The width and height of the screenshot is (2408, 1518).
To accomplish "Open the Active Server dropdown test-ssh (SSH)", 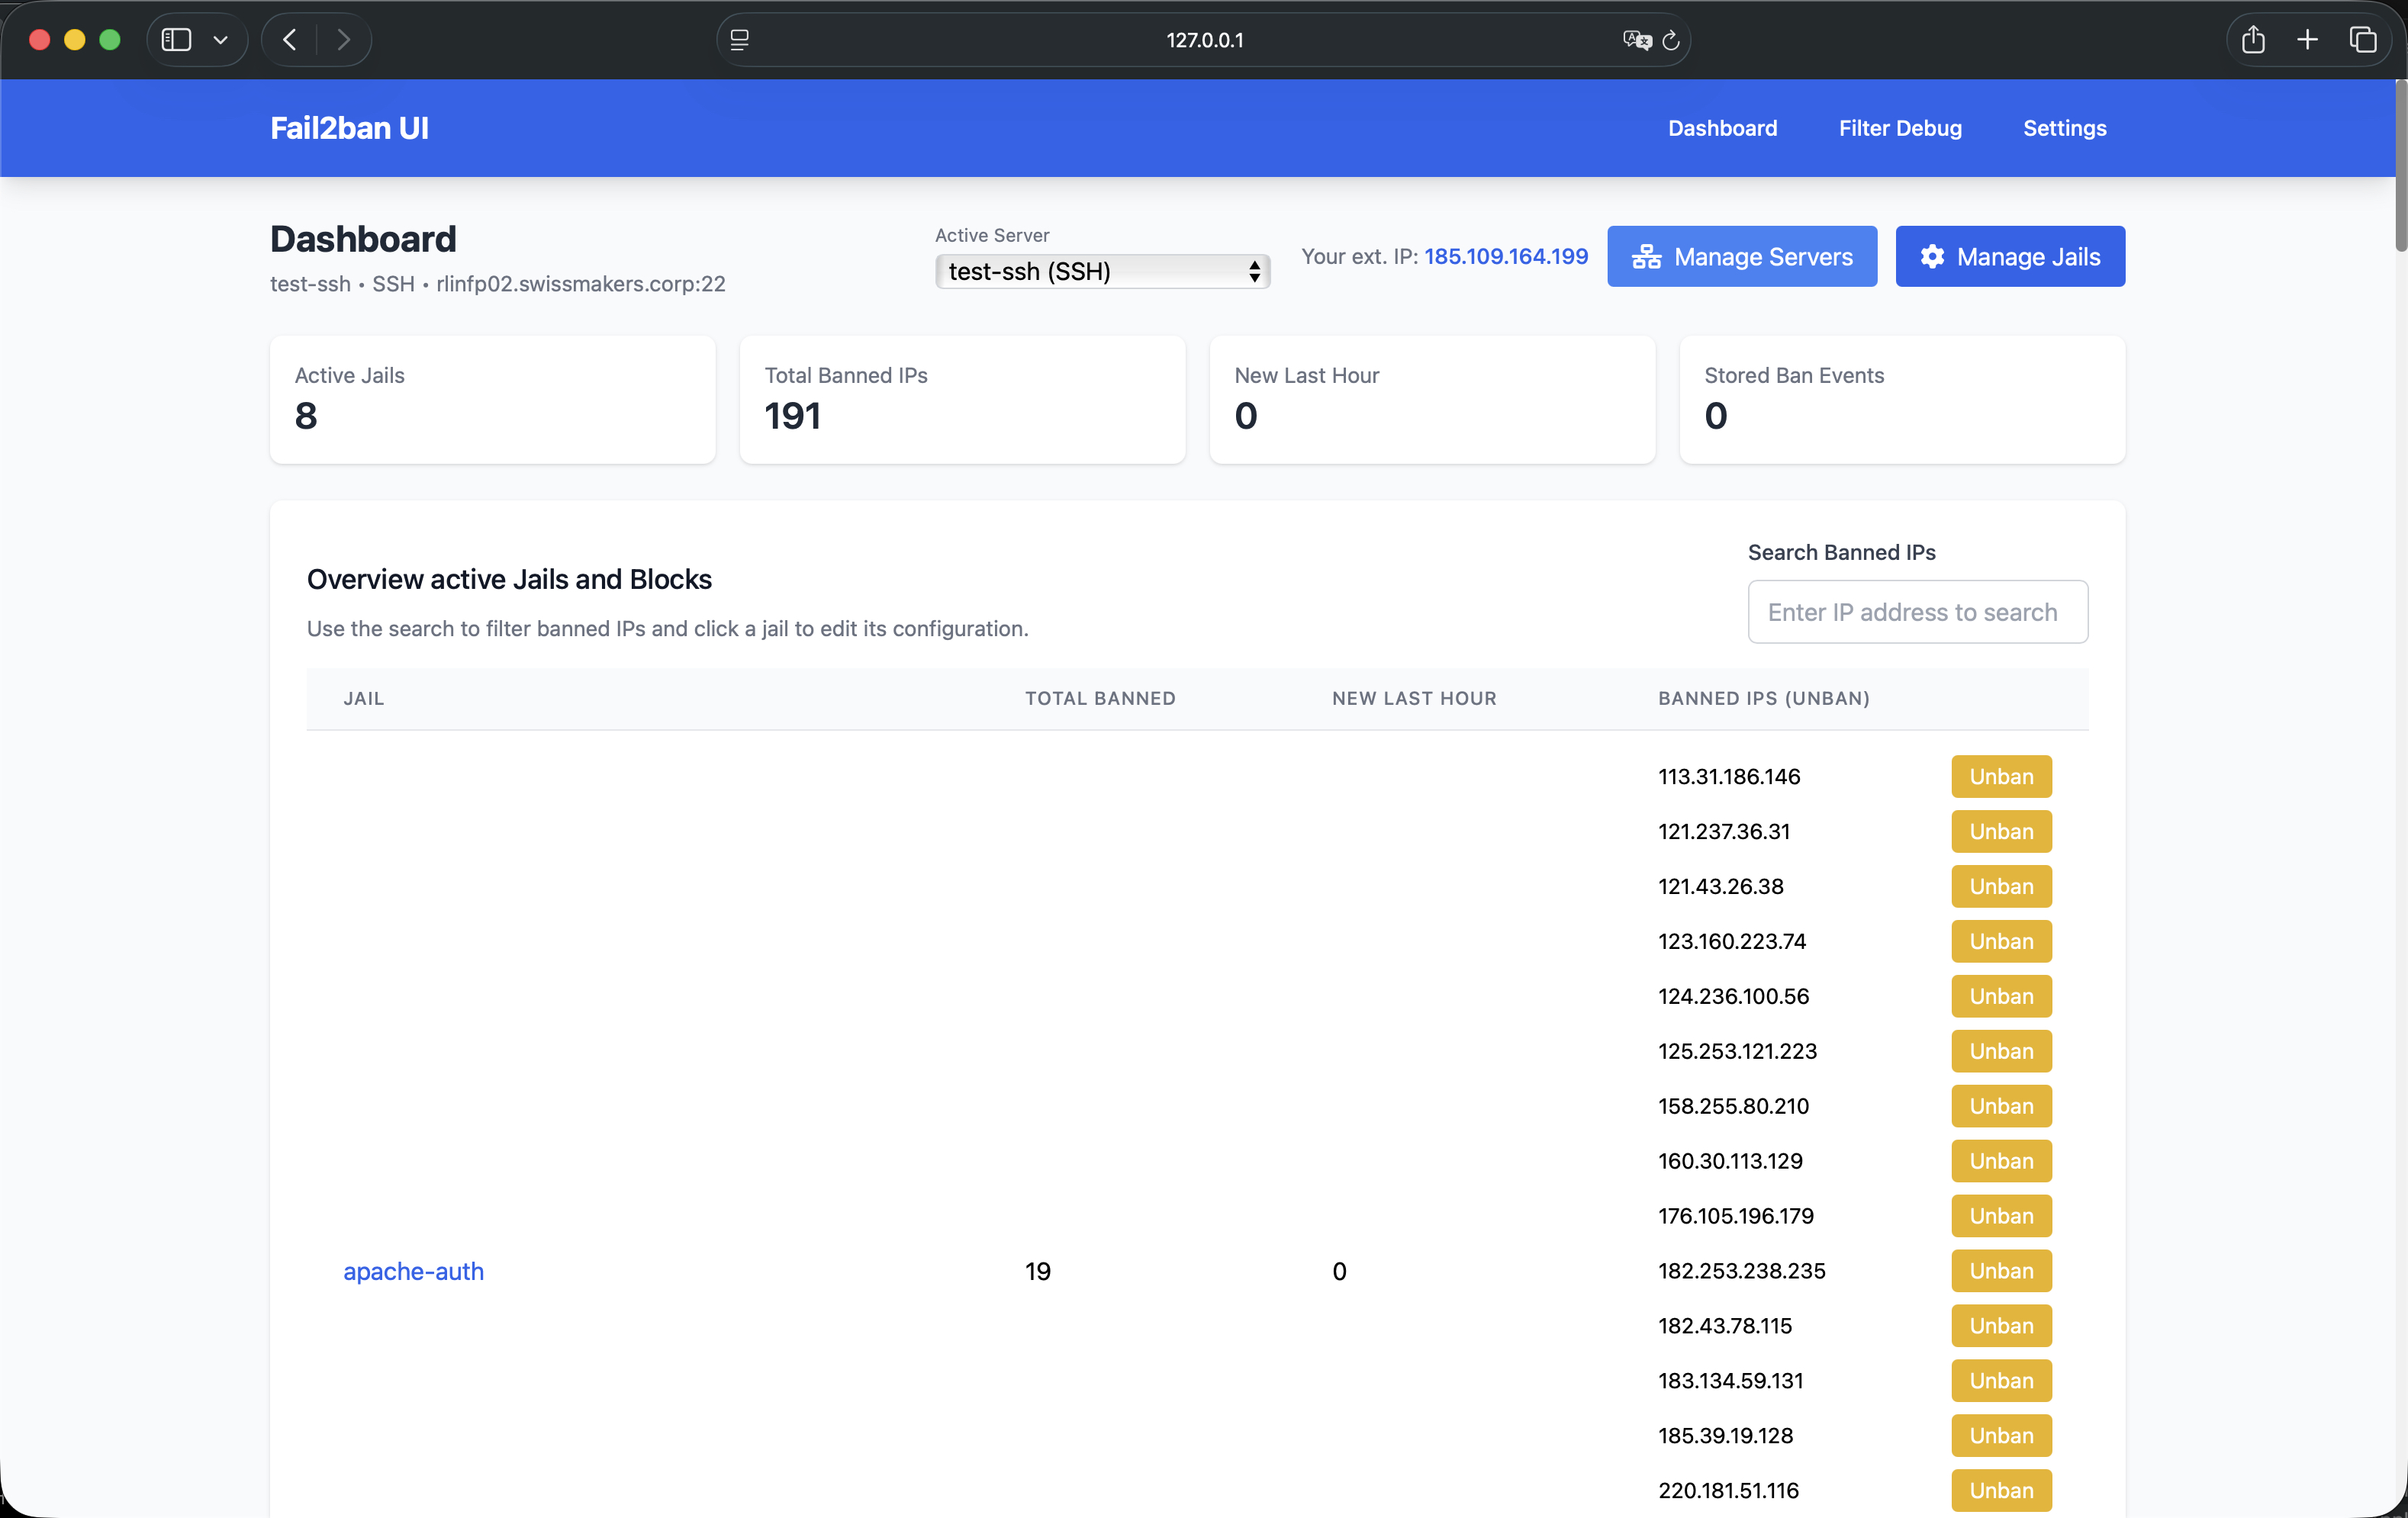I will click(1102, 271).
